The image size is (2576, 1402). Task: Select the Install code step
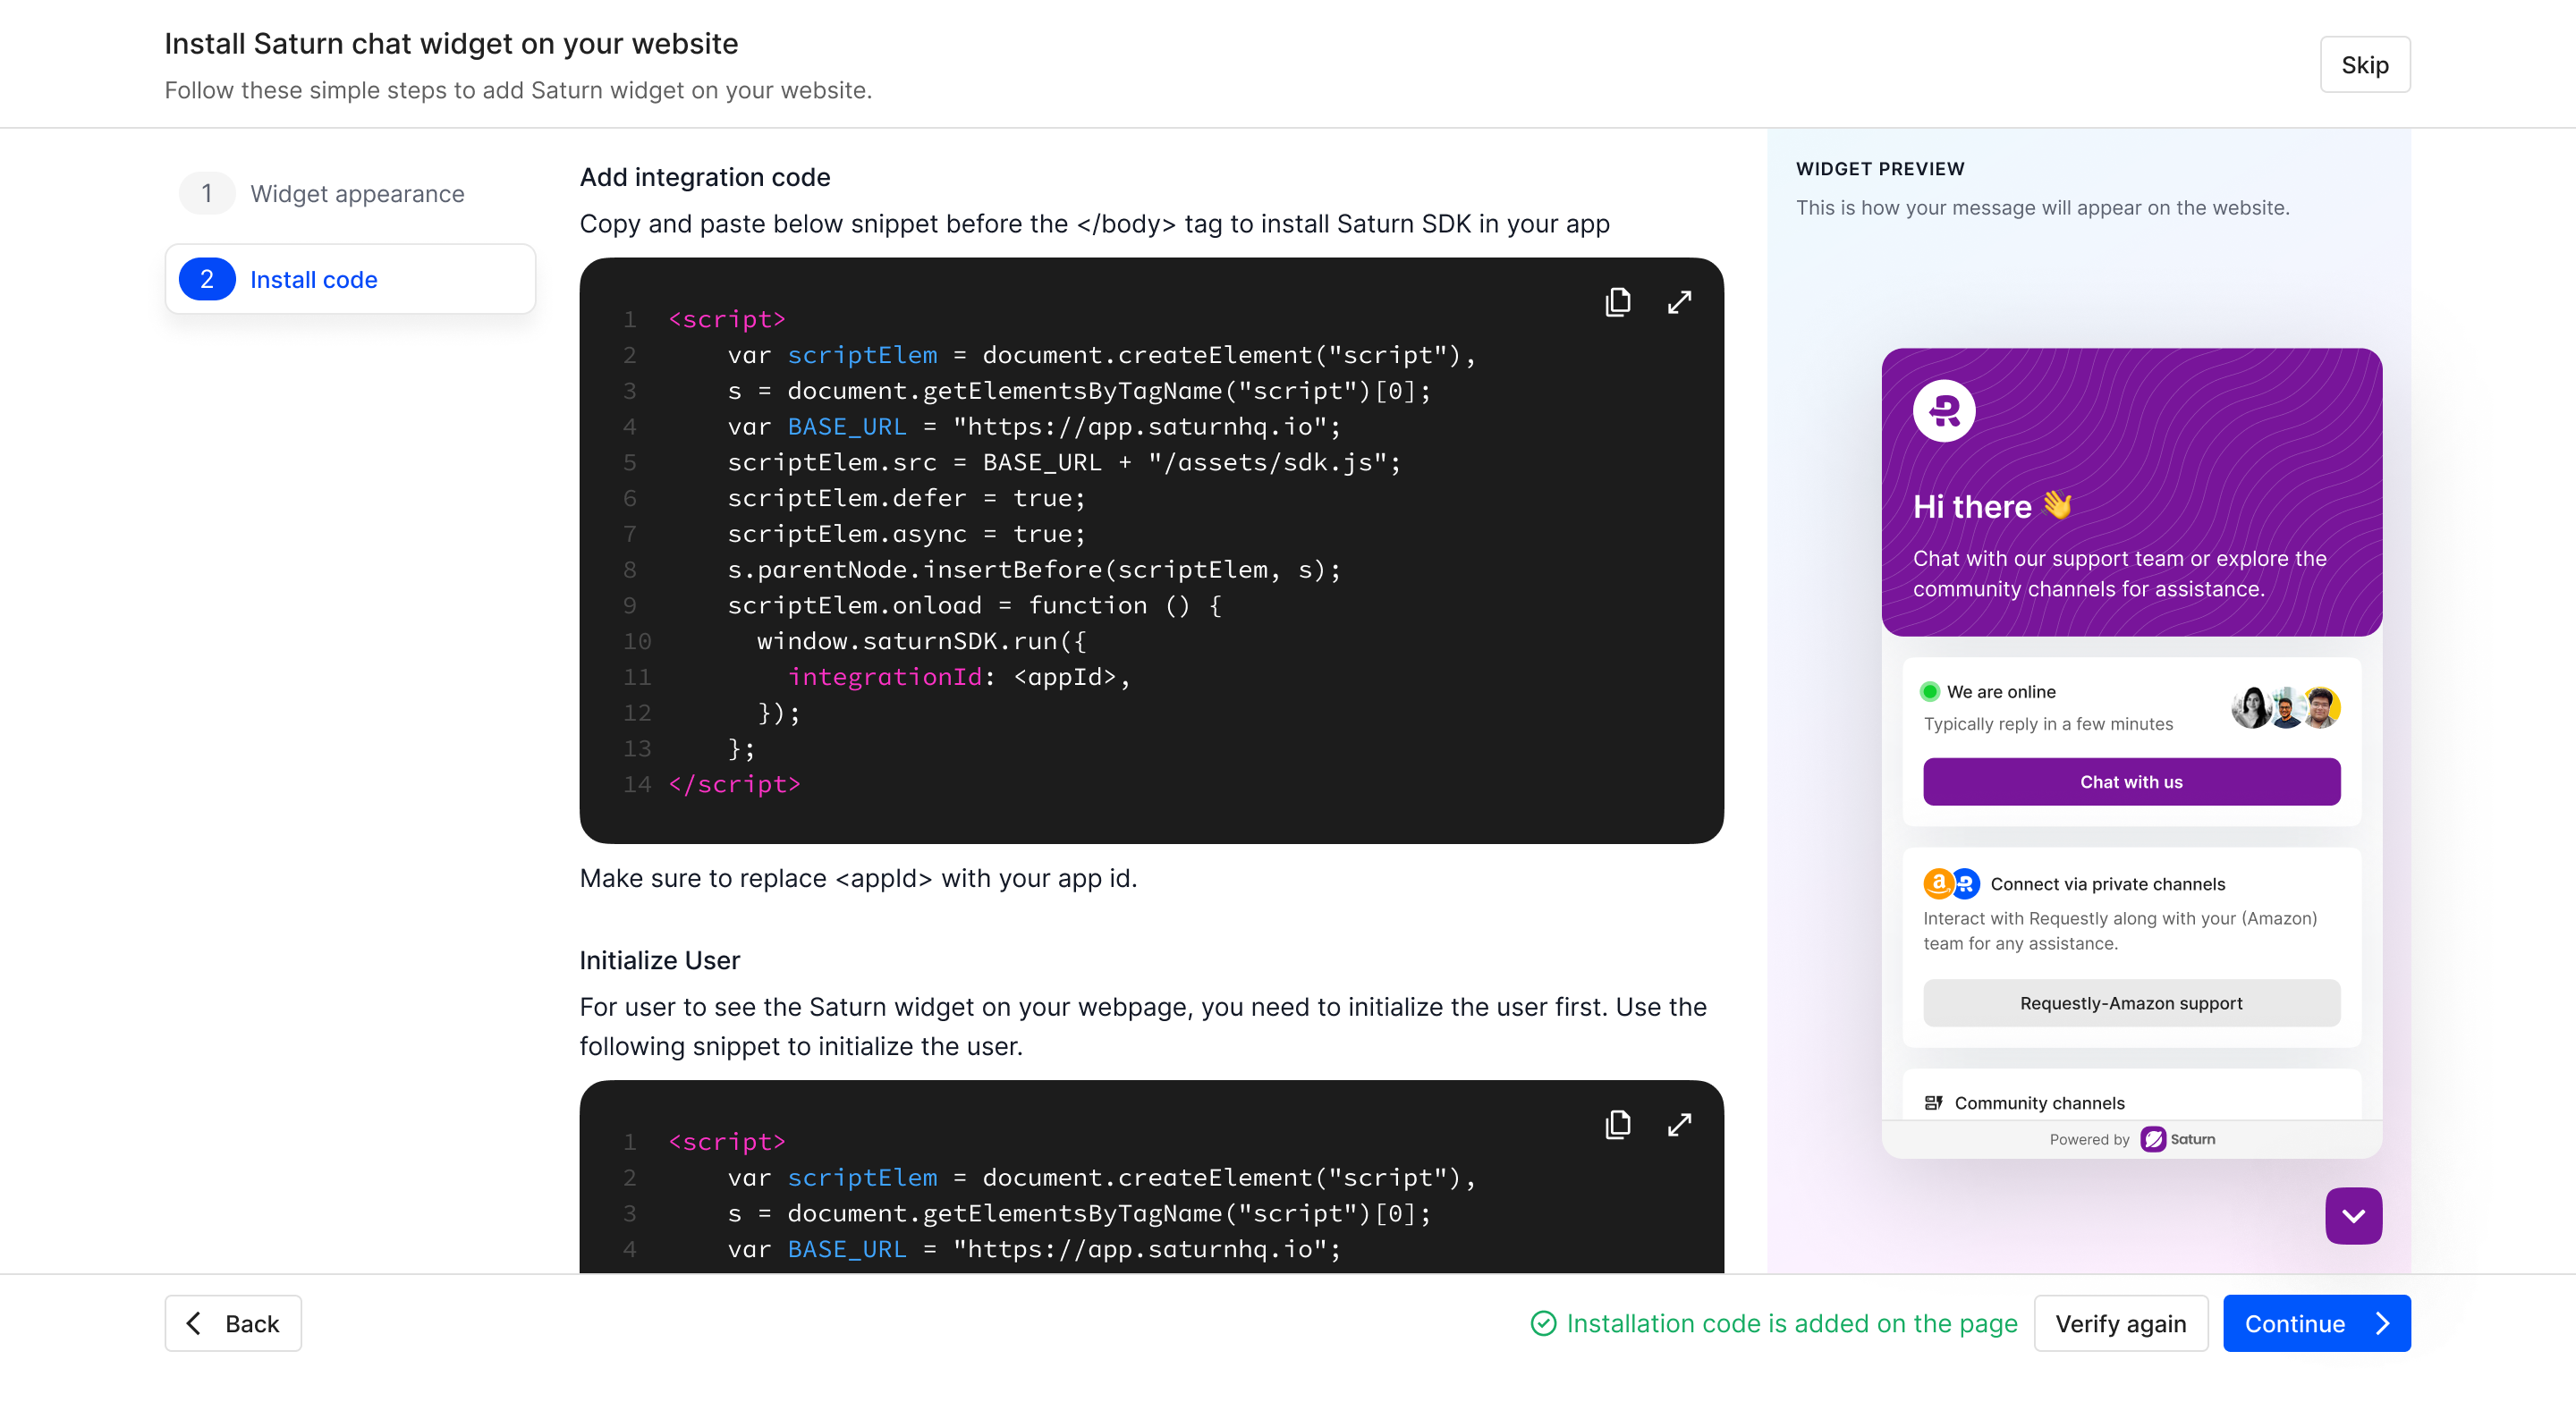pos(350,280)
